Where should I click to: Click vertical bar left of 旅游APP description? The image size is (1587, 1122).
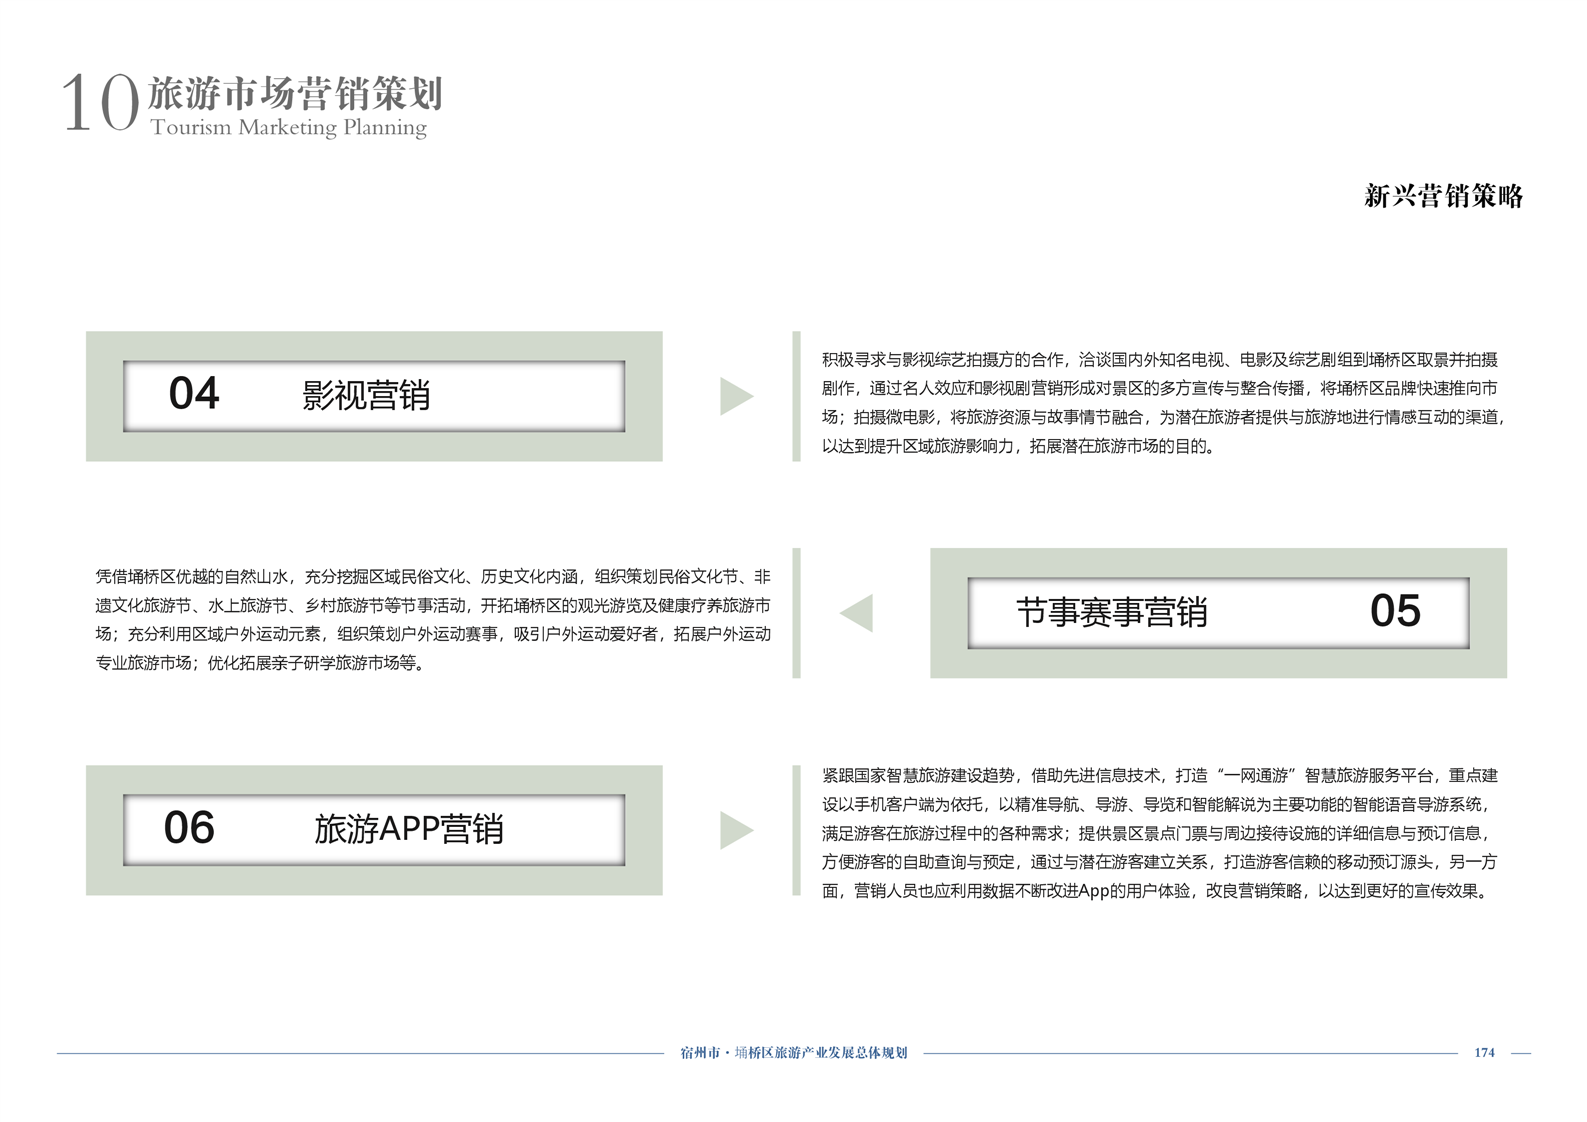(797, 830)
